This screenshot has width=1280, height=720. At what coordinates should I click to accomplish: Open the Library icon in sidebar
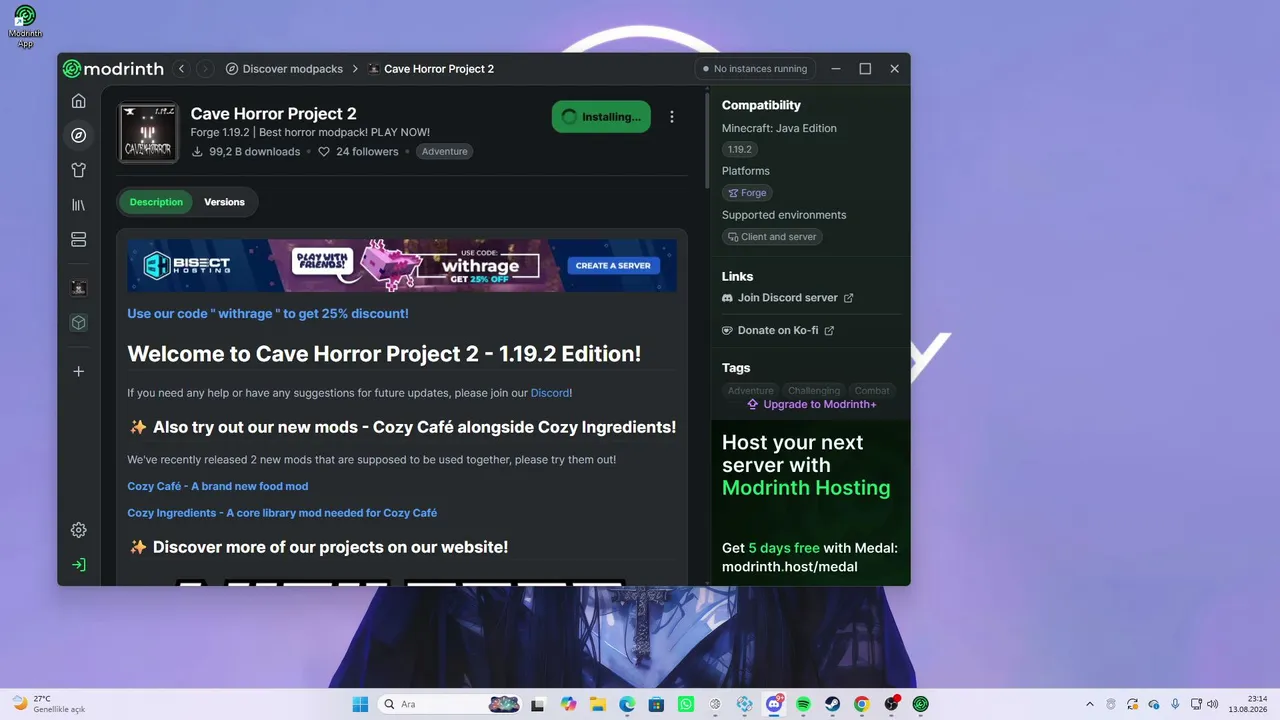pyautogui.click(x=79, y=205)
